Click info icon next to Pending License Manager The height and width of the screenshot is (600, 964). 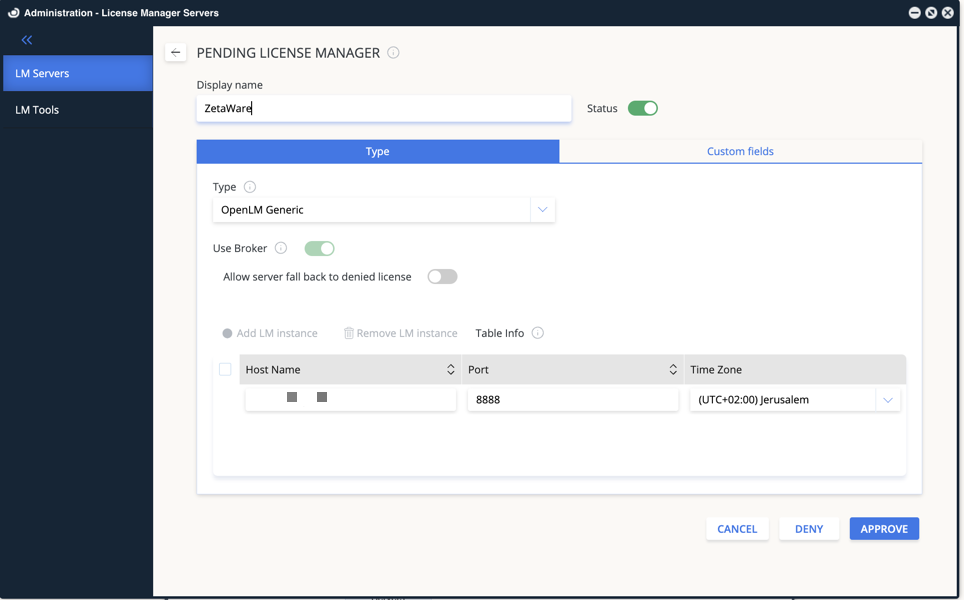pyautogui.click(x=393, y=53)
